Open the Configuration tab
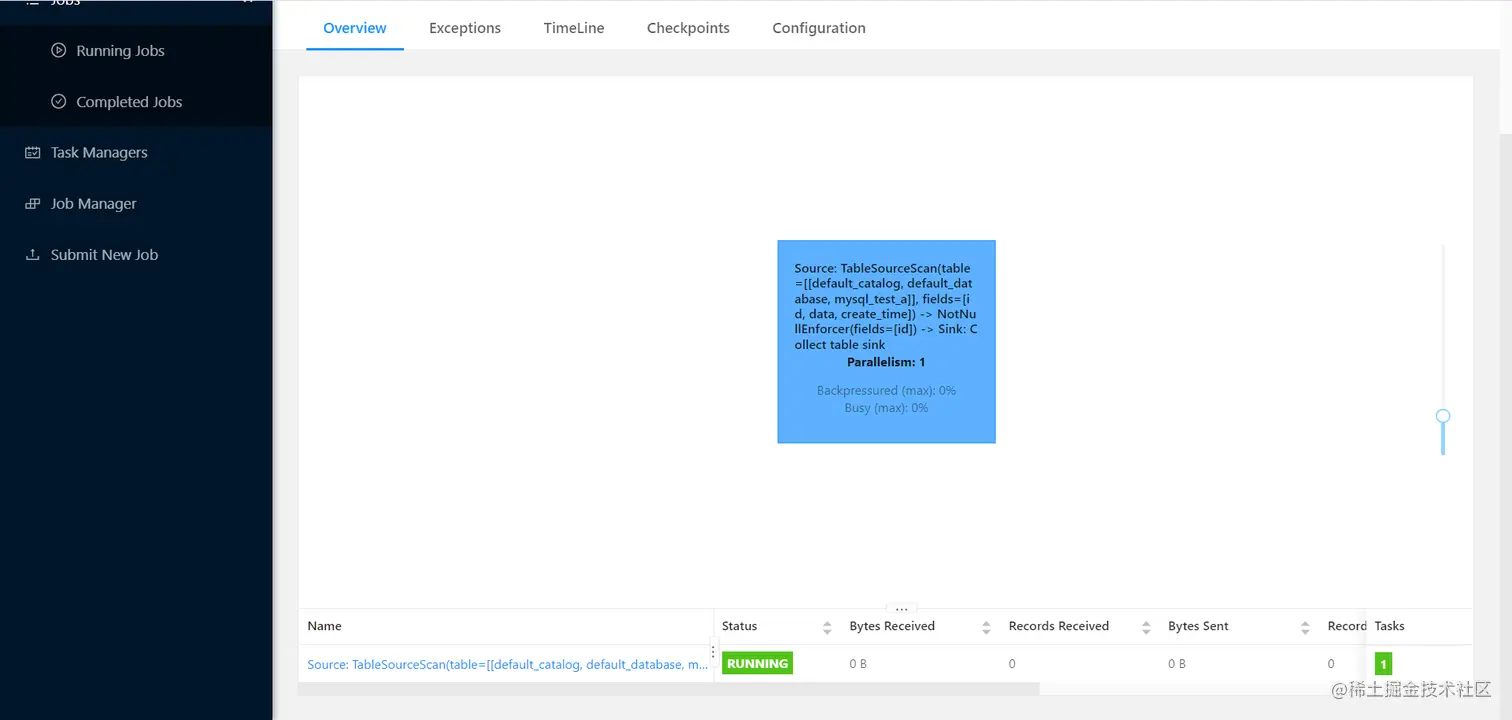Image resolution: width=1512 pixels, height=720 pixels. tap(819, 28)
